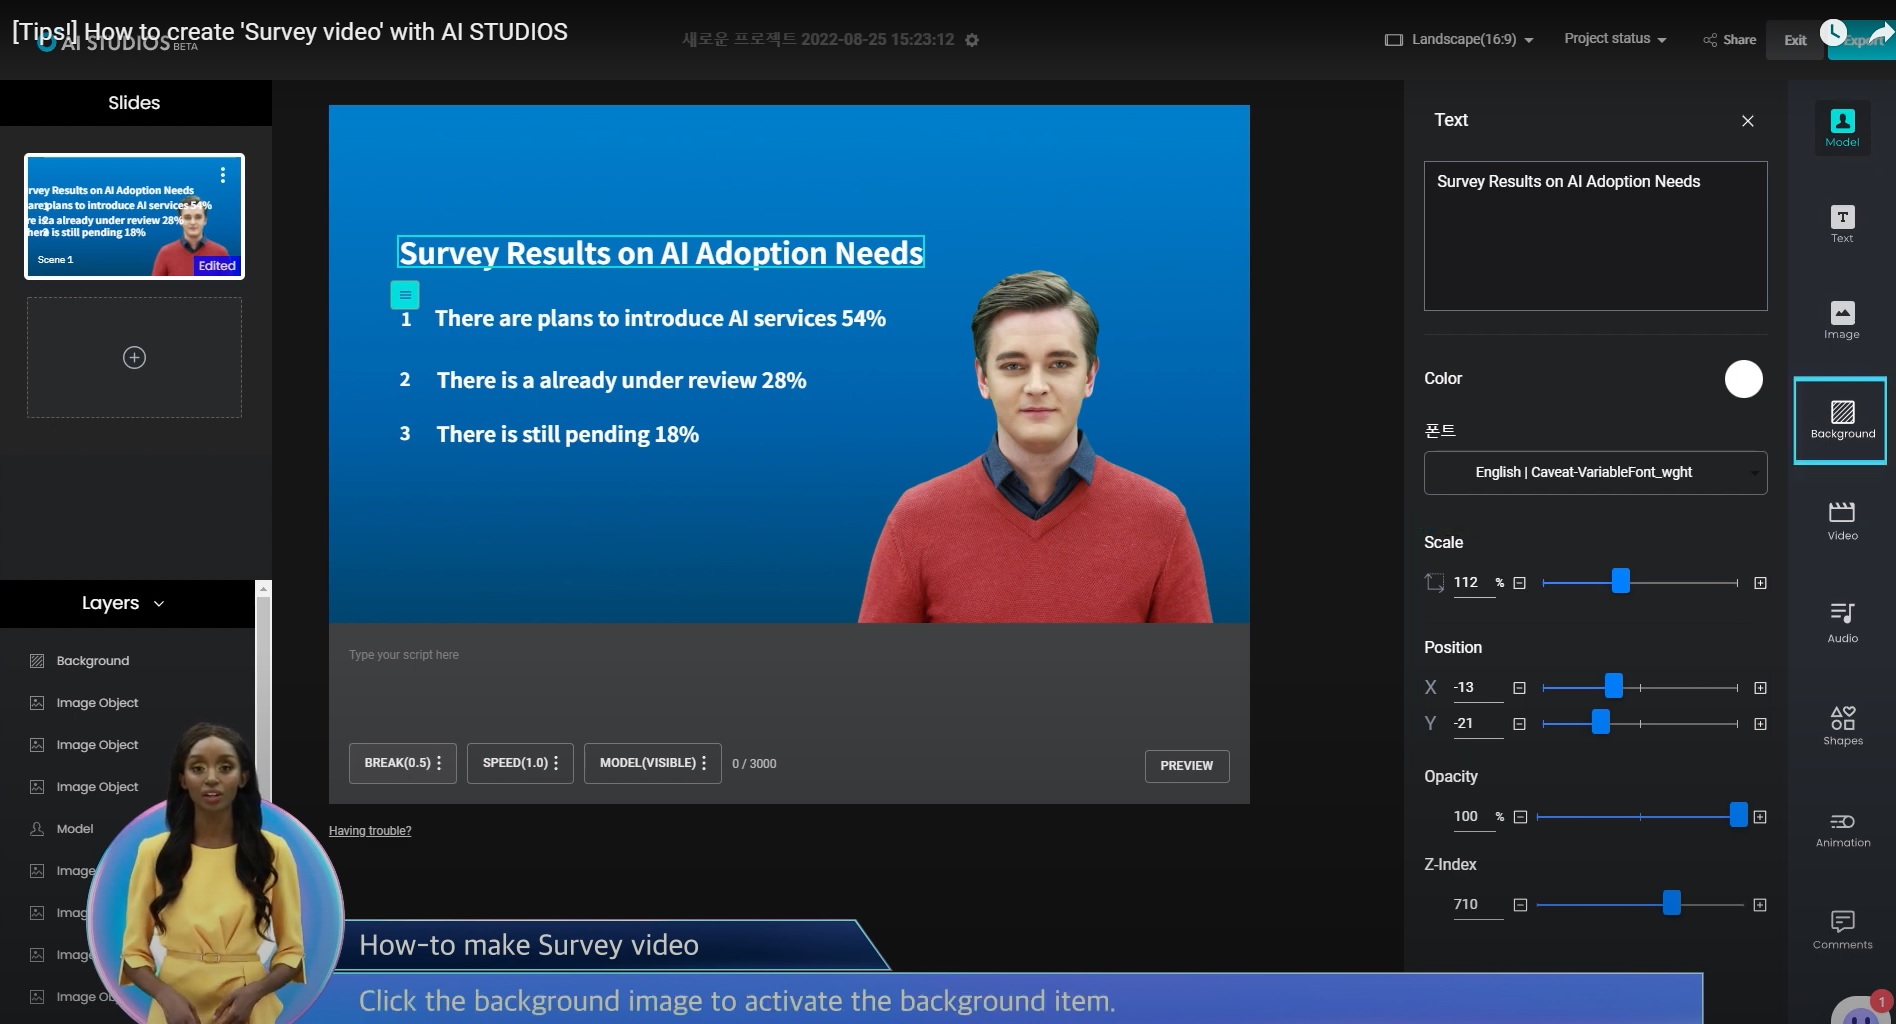Viewport: 1896px width, 1024px height.
Task: Click the project settings gear icon
Action: [x=971, y=40]
